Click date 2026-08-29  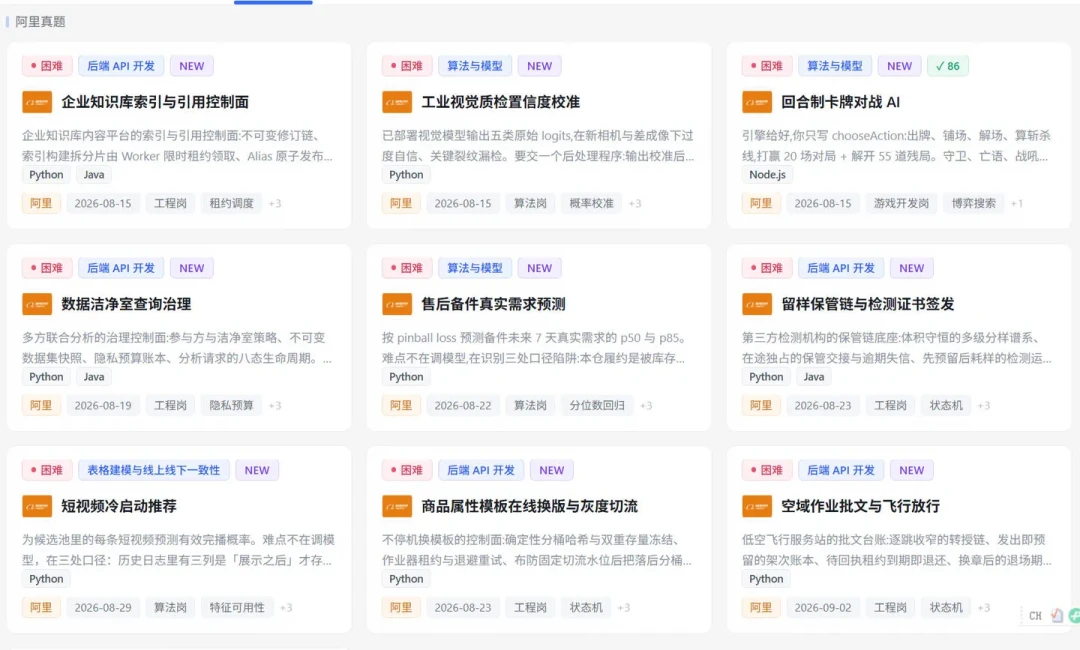[x=103, y=607]
